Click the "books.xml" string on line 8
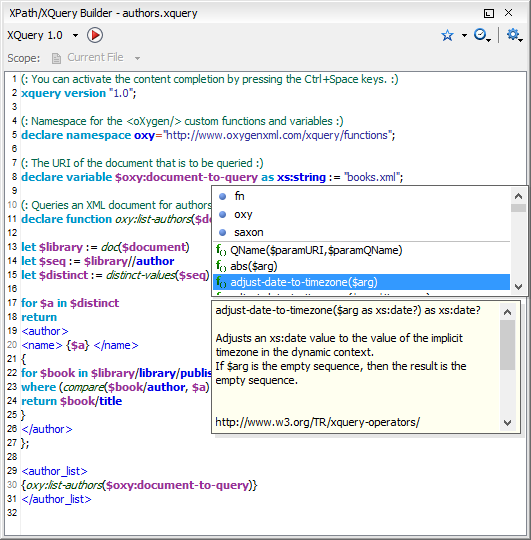 coord(372,177)
